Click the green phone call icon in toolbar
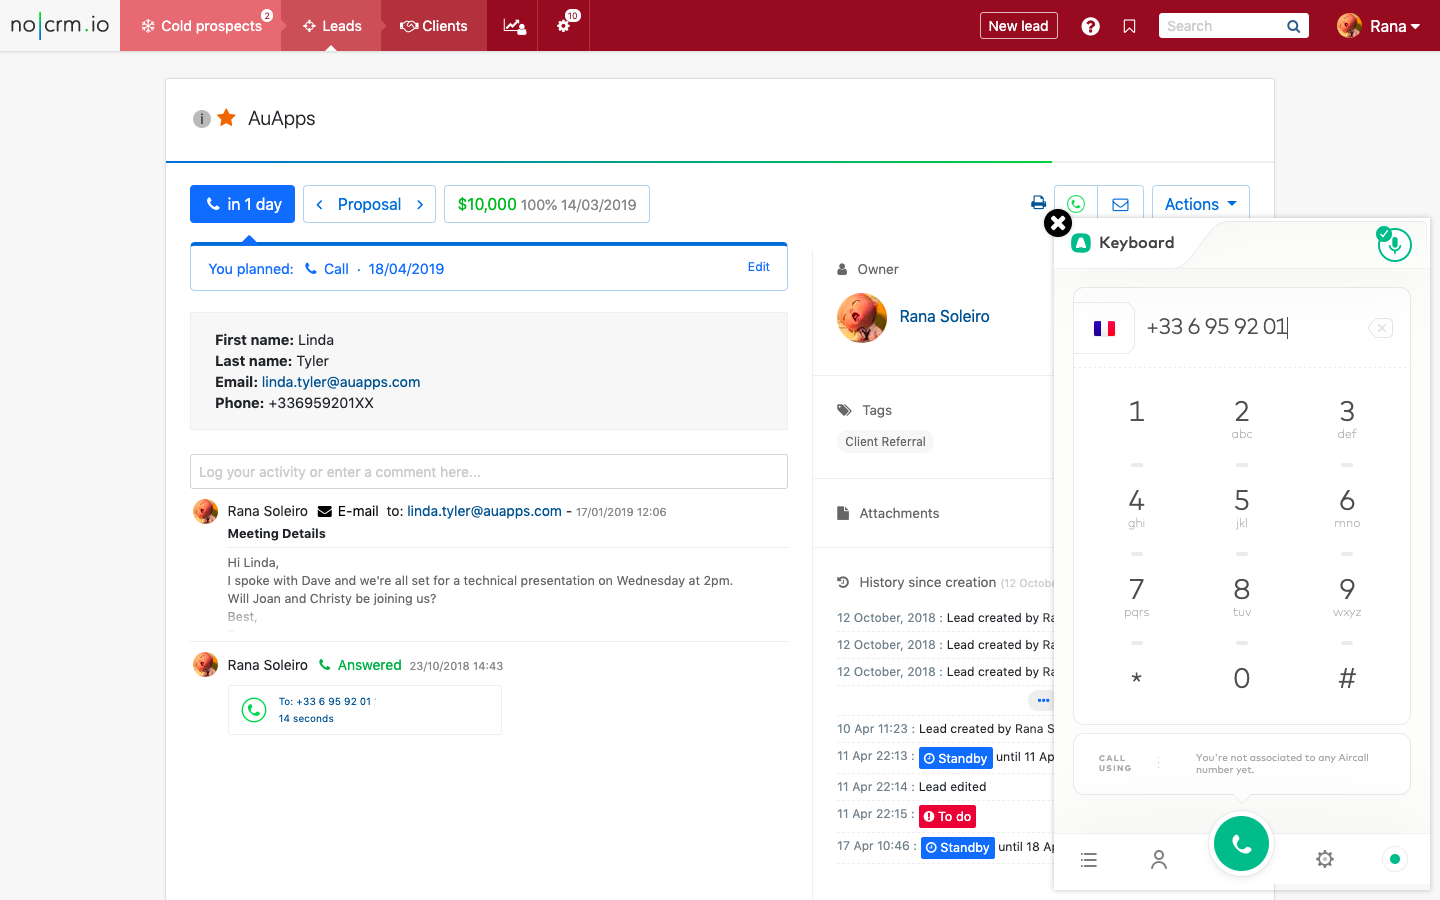 (1076, 204)
